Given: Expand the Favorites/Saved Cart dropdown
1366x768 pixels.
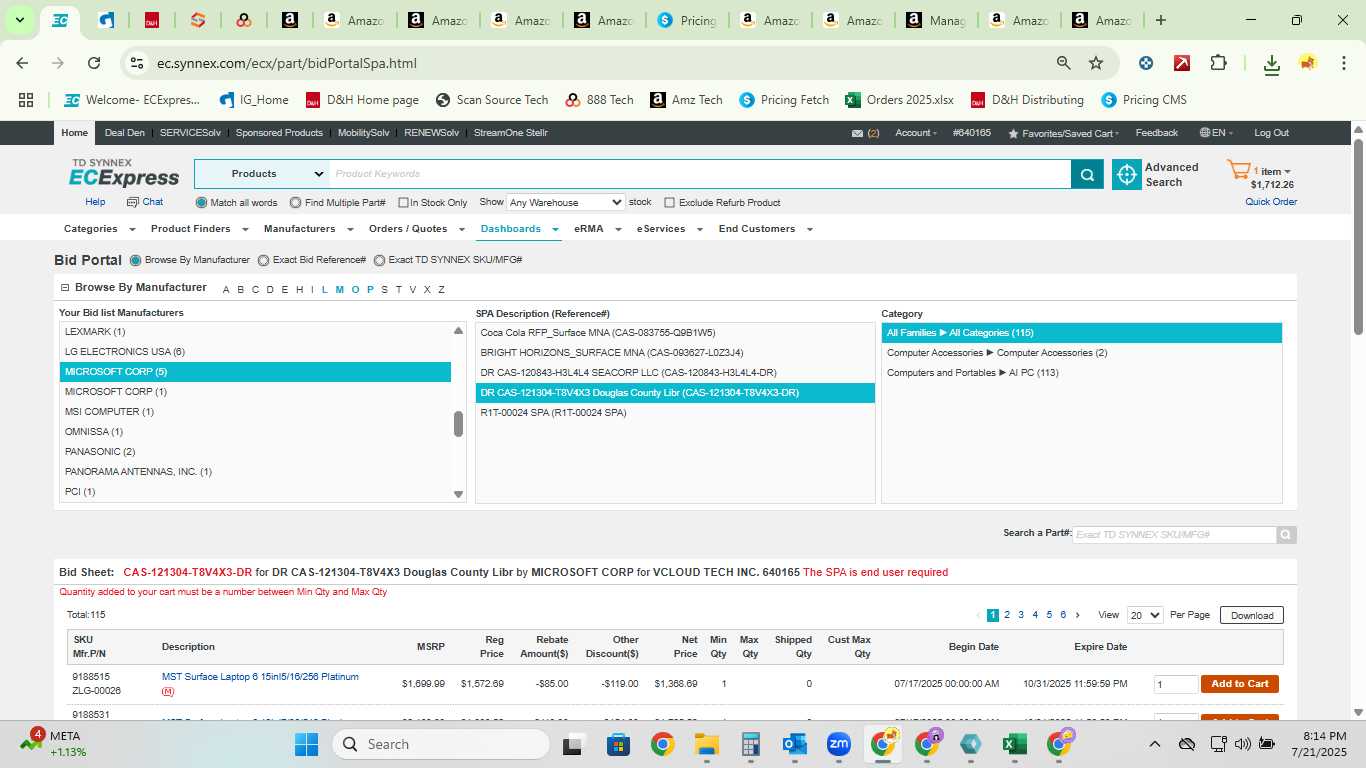Looking at the screenshot, I should click(1064, 133).
